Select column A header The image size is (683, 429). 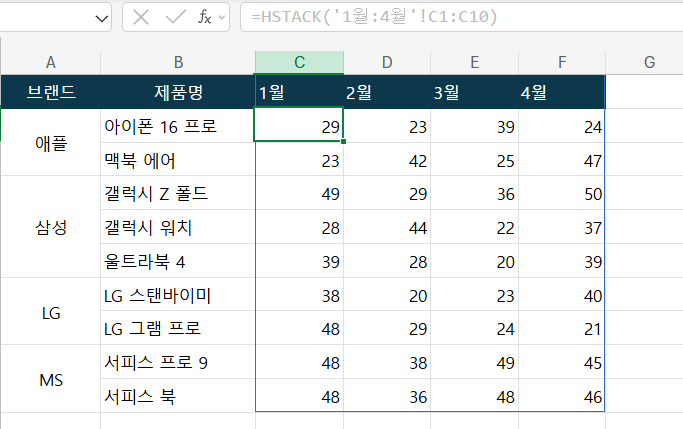(51, 62)
